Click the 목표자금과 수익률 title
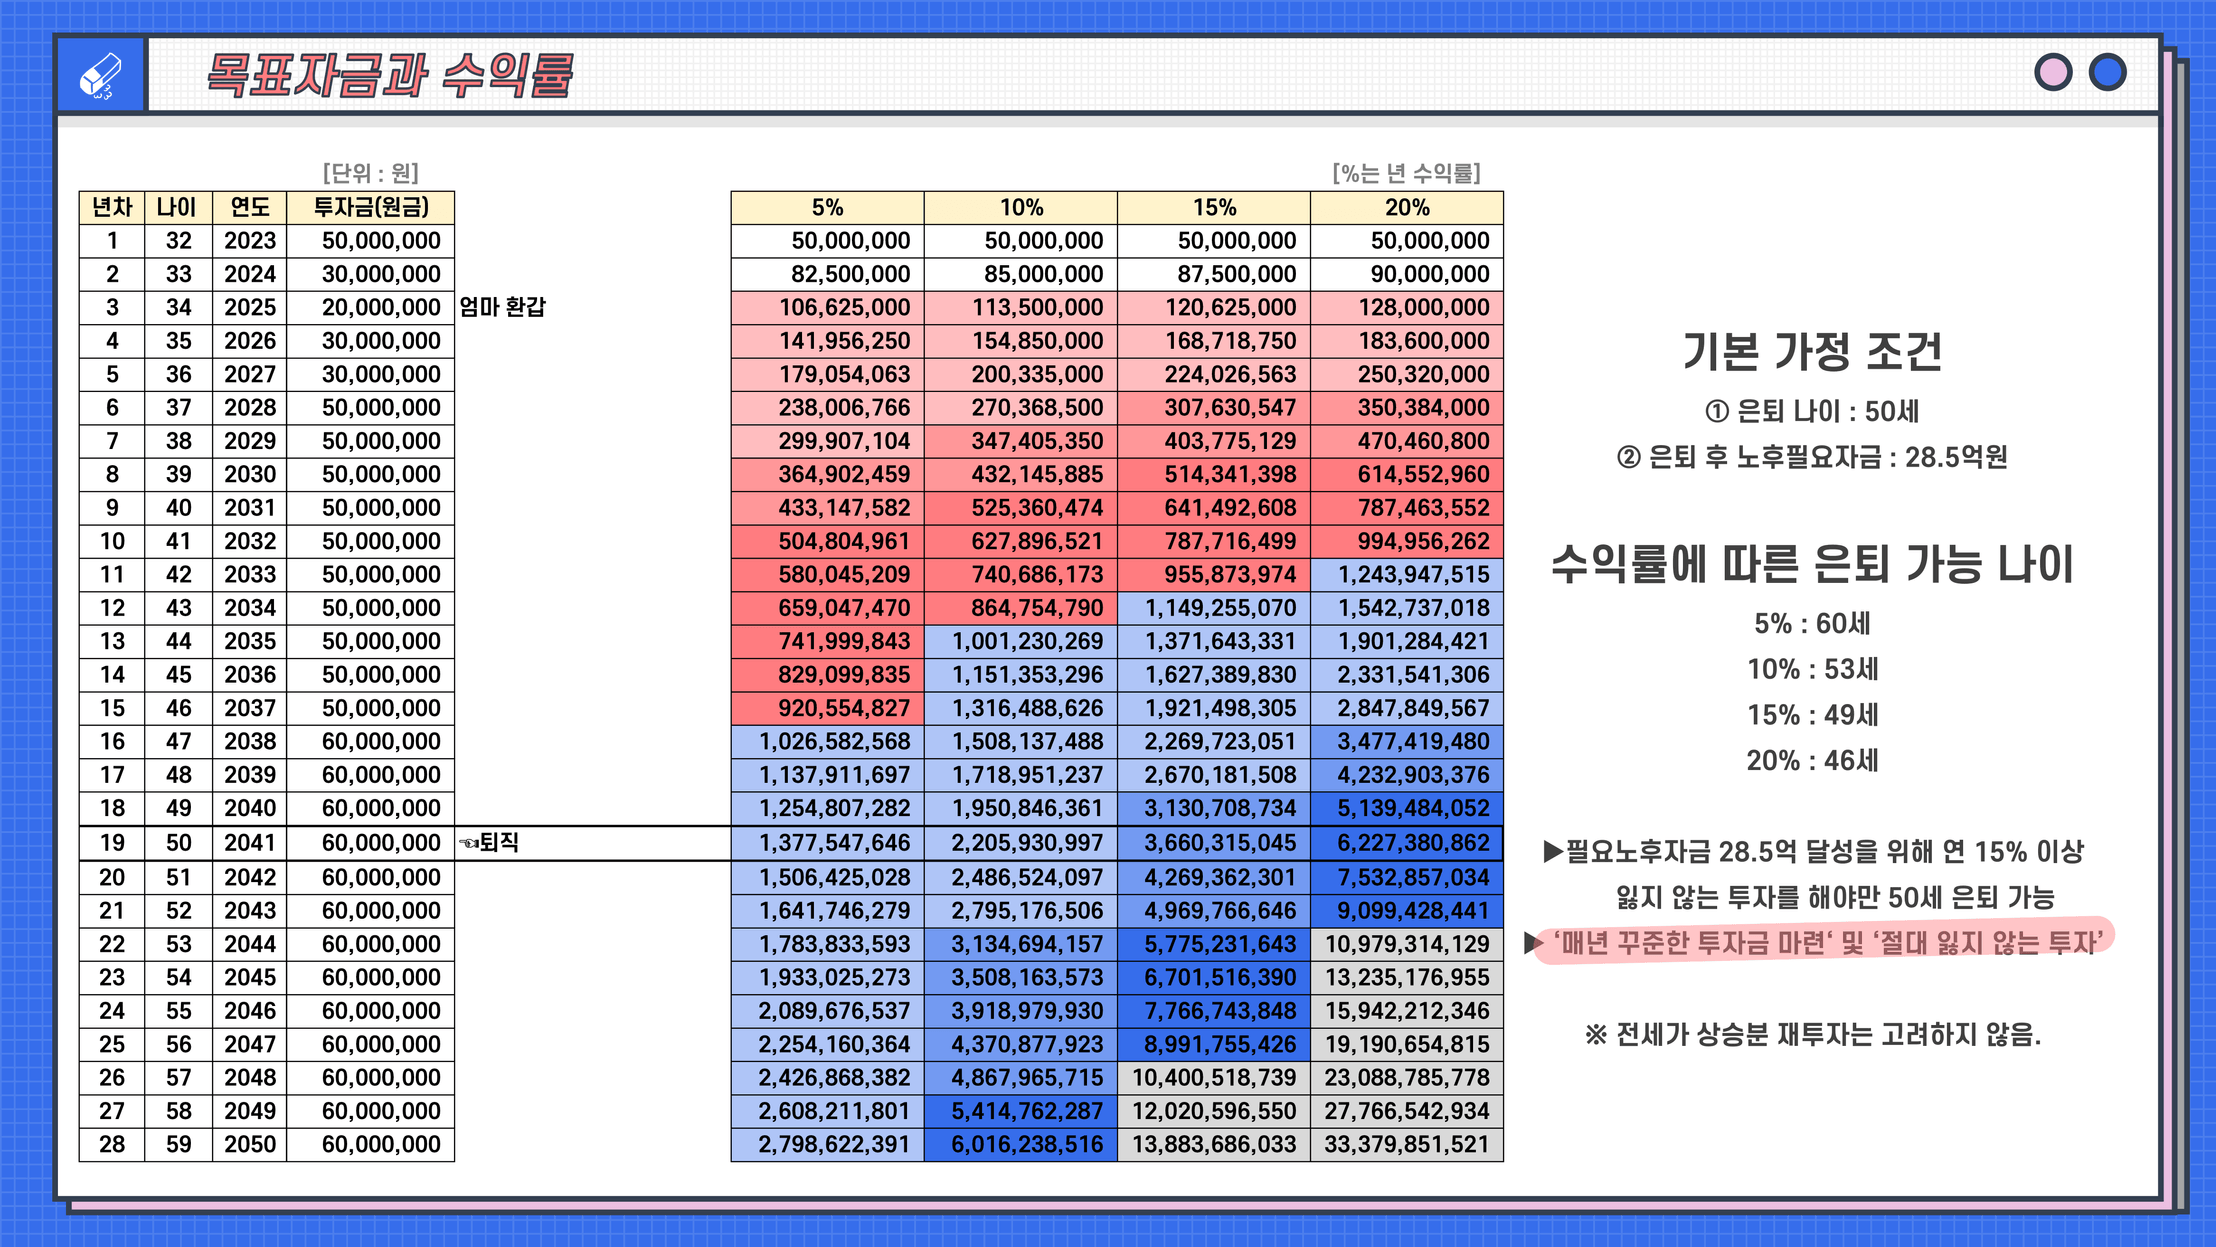2216x1247 pixels. (389, 75)
